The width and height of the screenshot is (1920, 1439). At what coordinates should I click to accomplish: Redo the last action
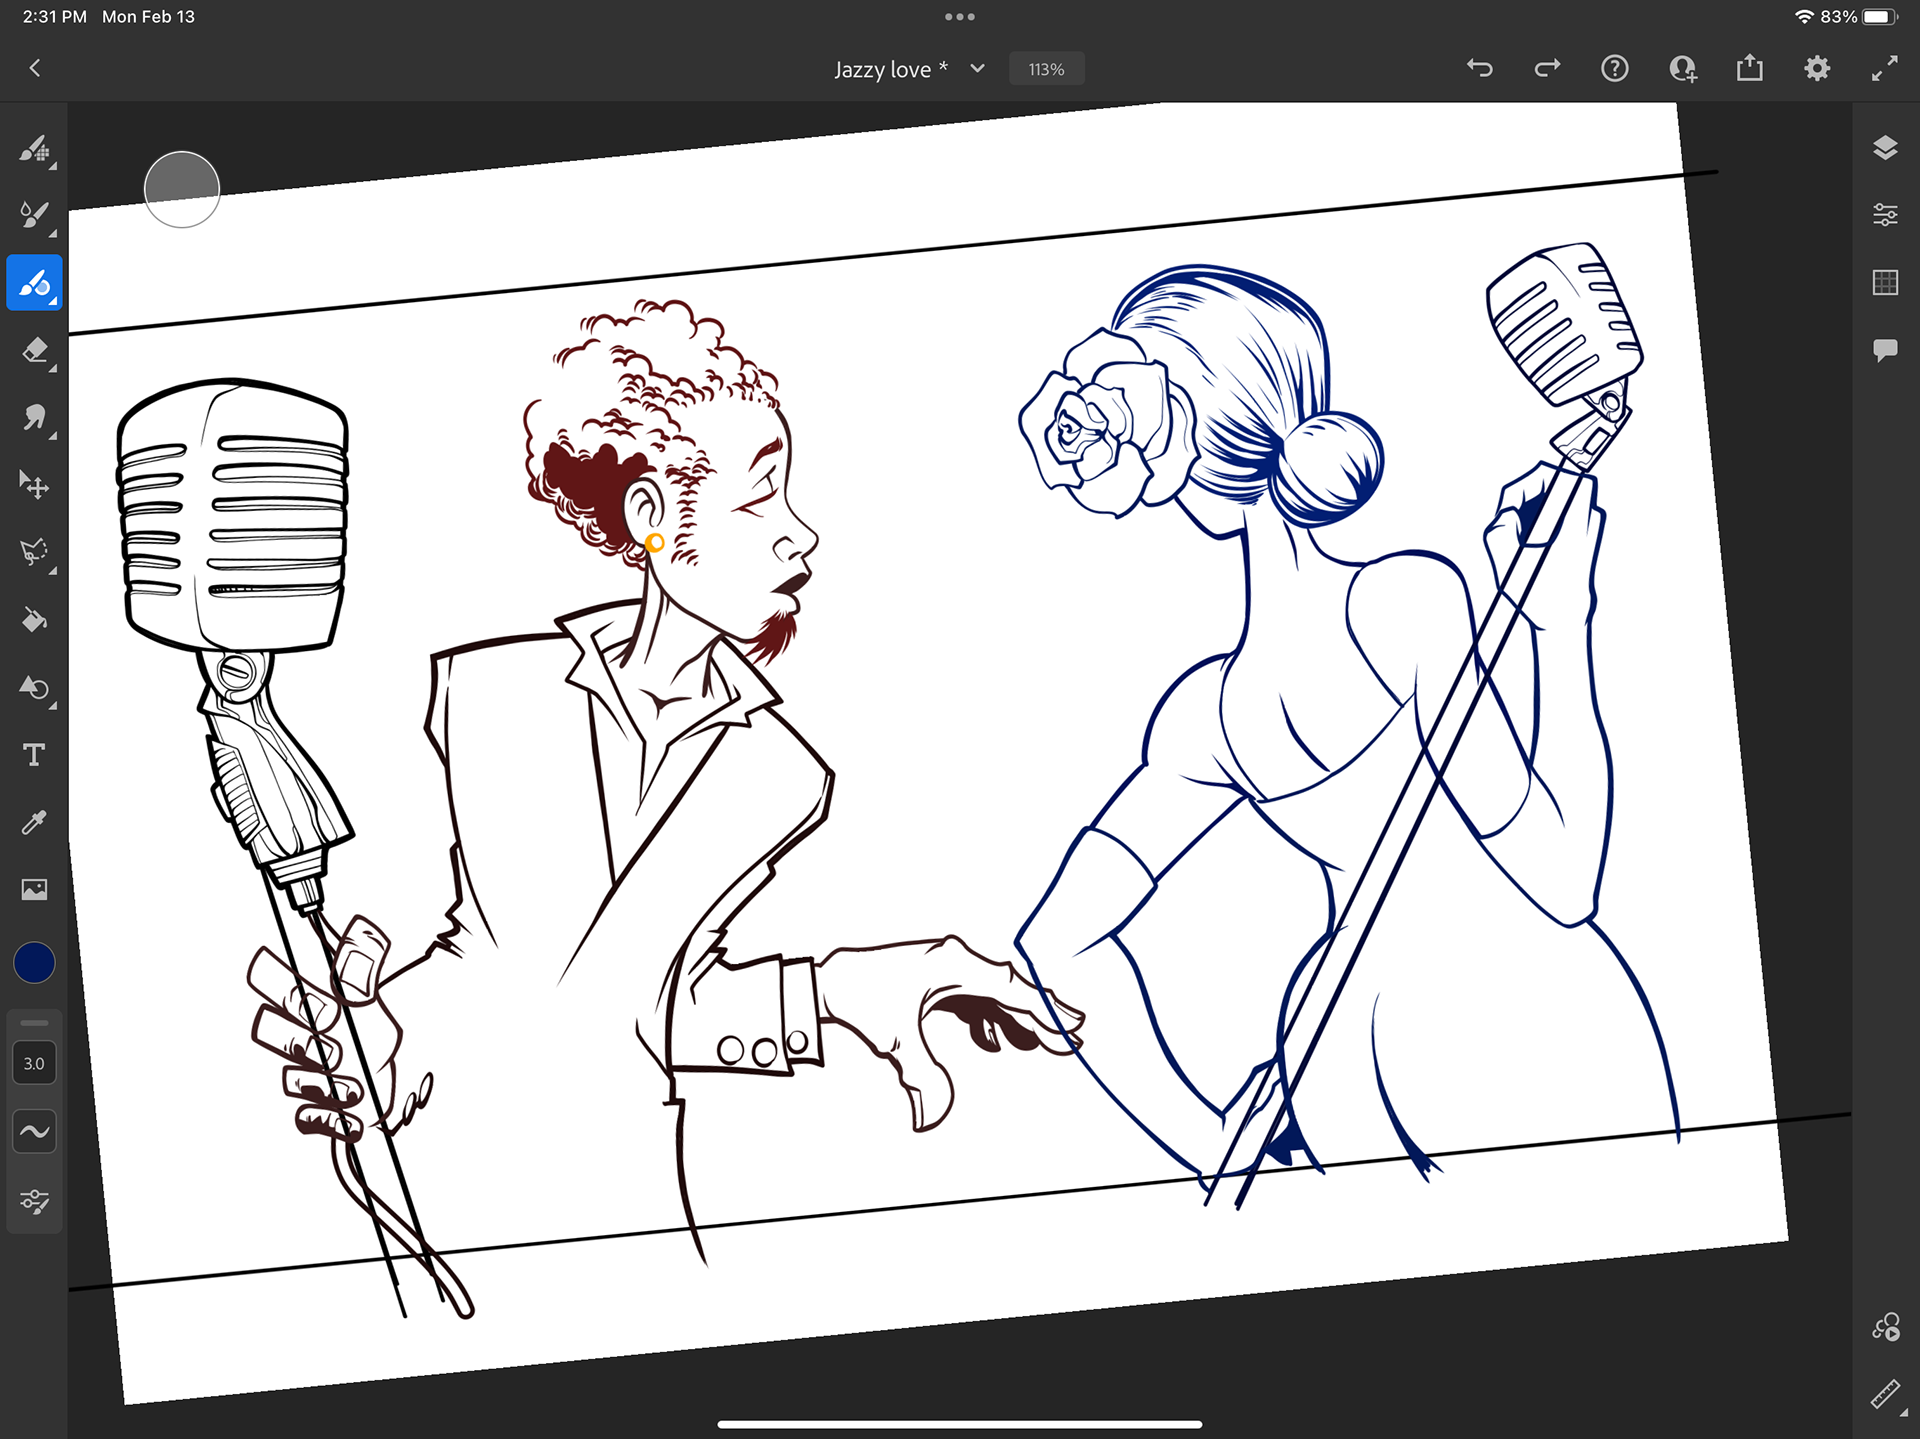point(1547,68)
